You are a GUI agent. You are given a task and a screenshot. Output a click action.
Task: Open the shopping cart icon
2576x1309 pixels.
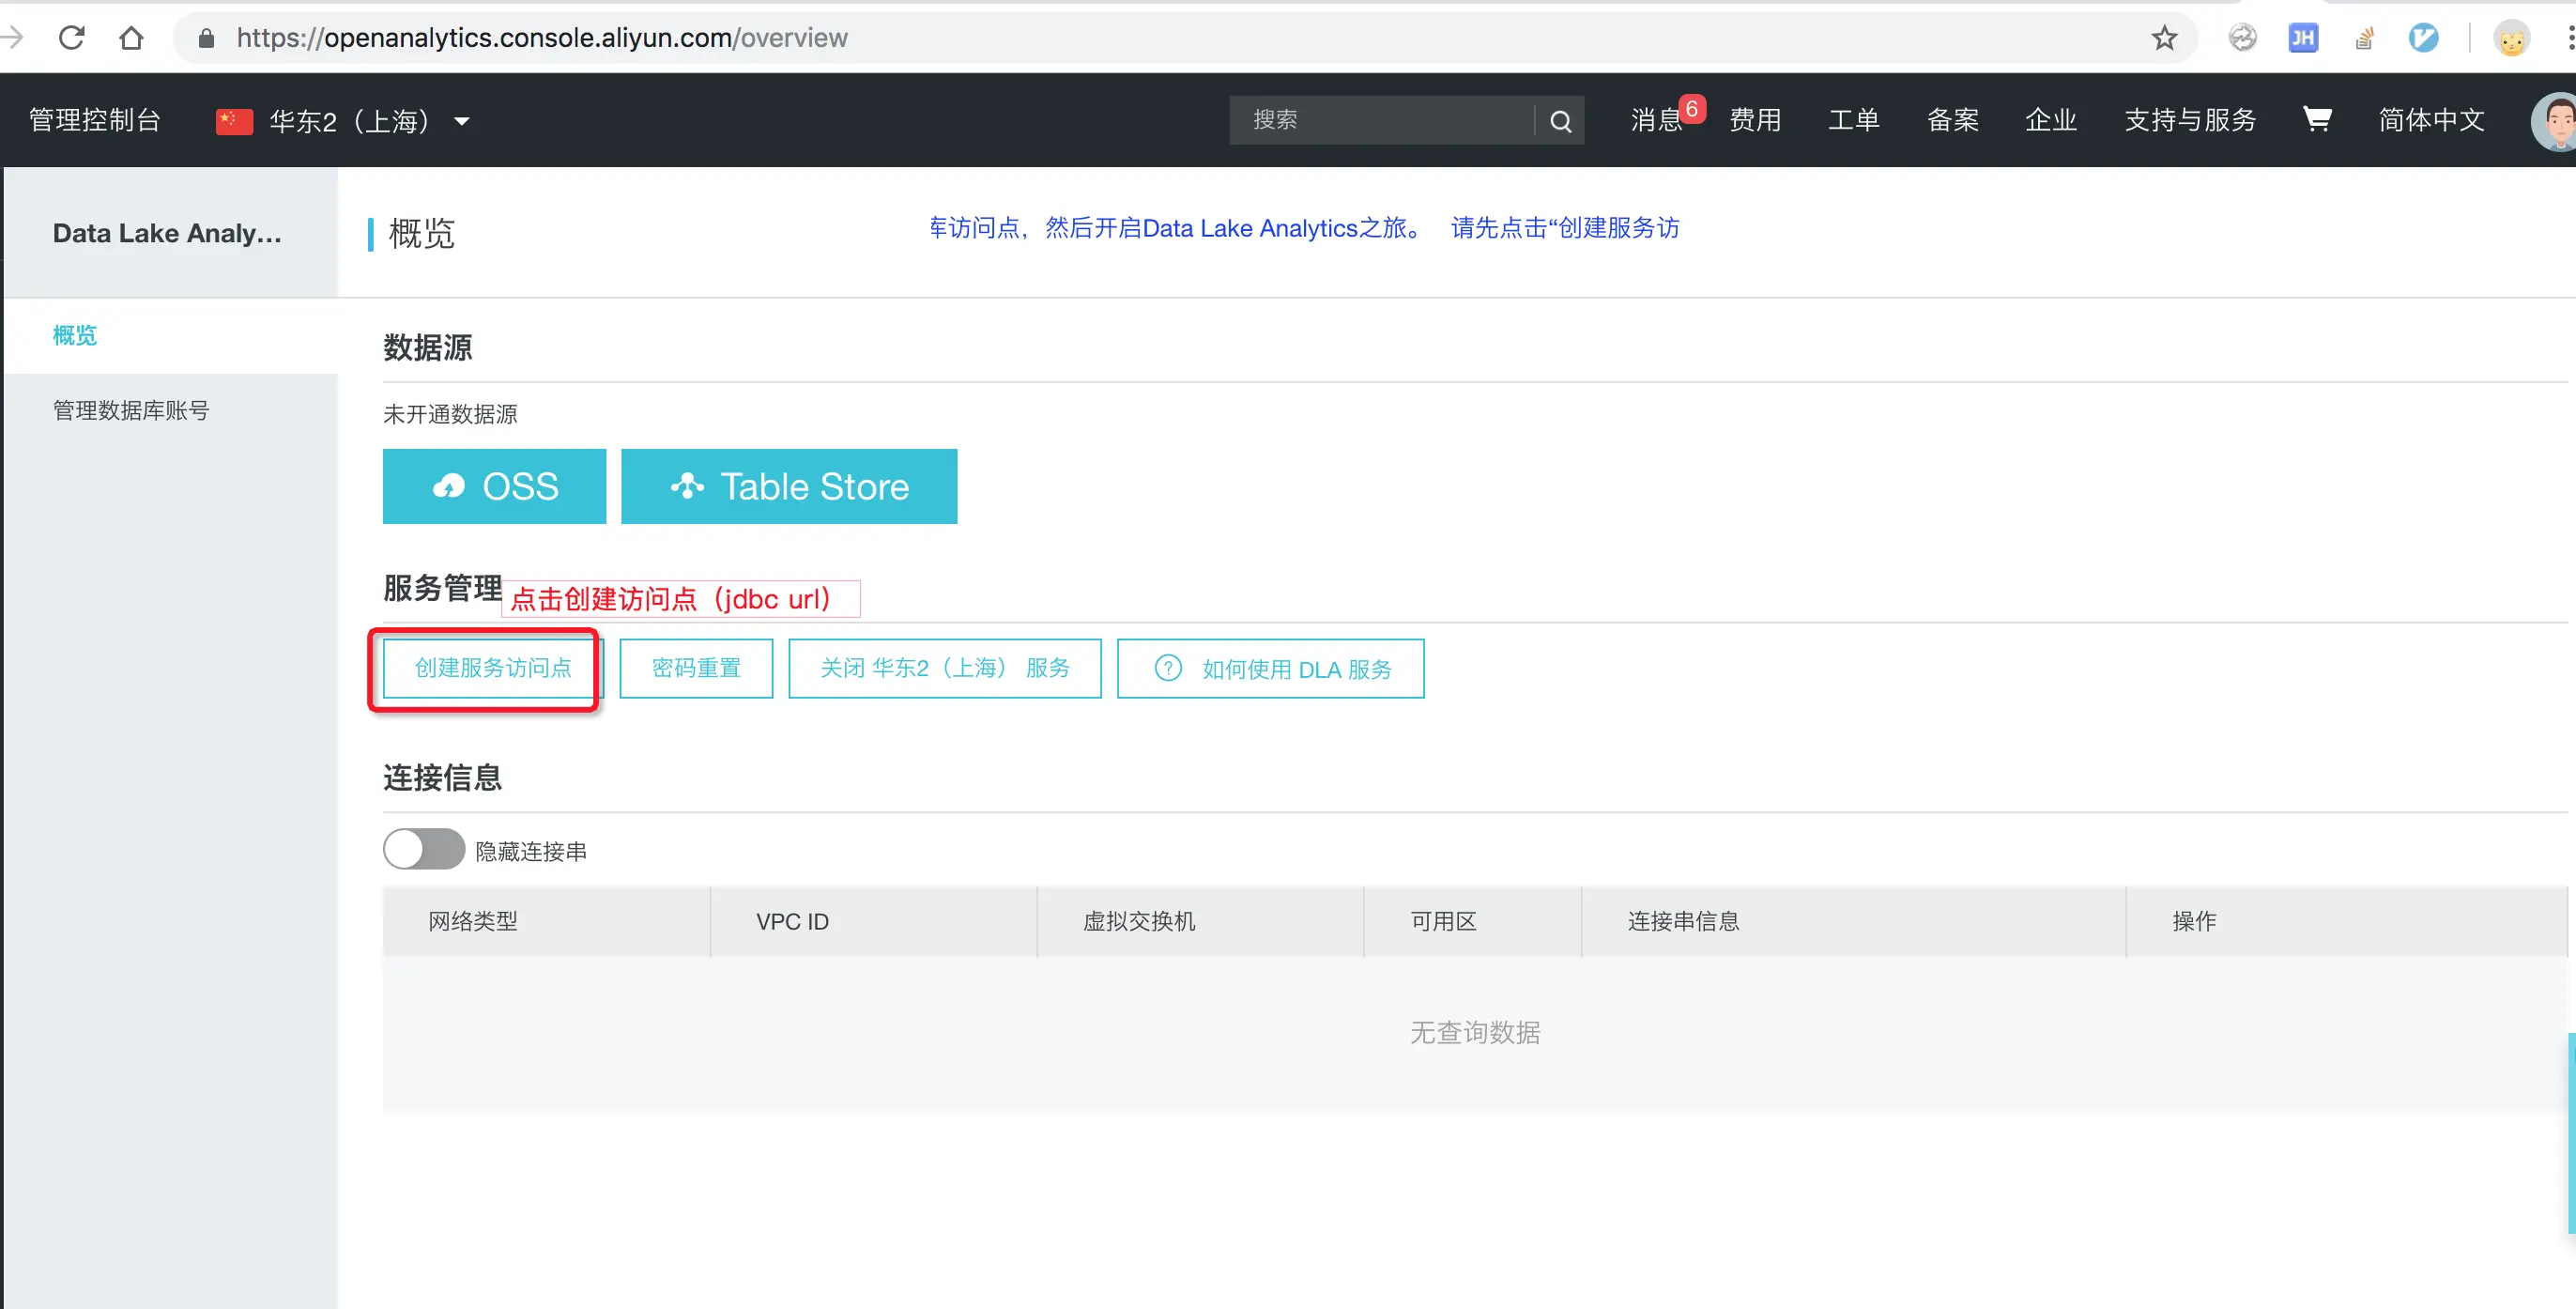point(2316,120)
